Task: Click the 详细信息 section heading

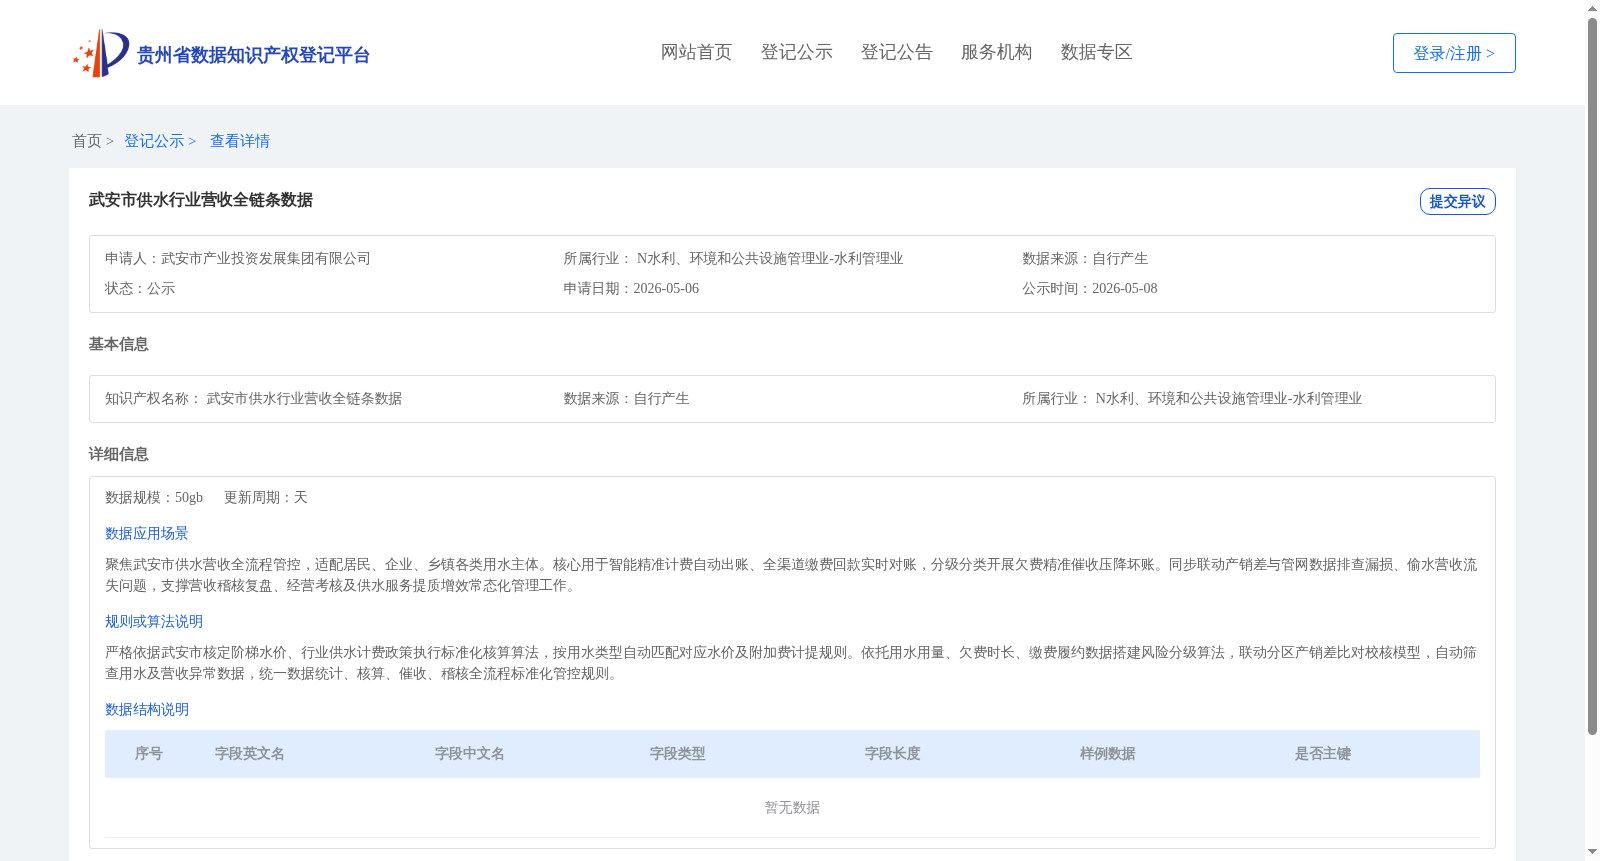Action: (118, 454)
